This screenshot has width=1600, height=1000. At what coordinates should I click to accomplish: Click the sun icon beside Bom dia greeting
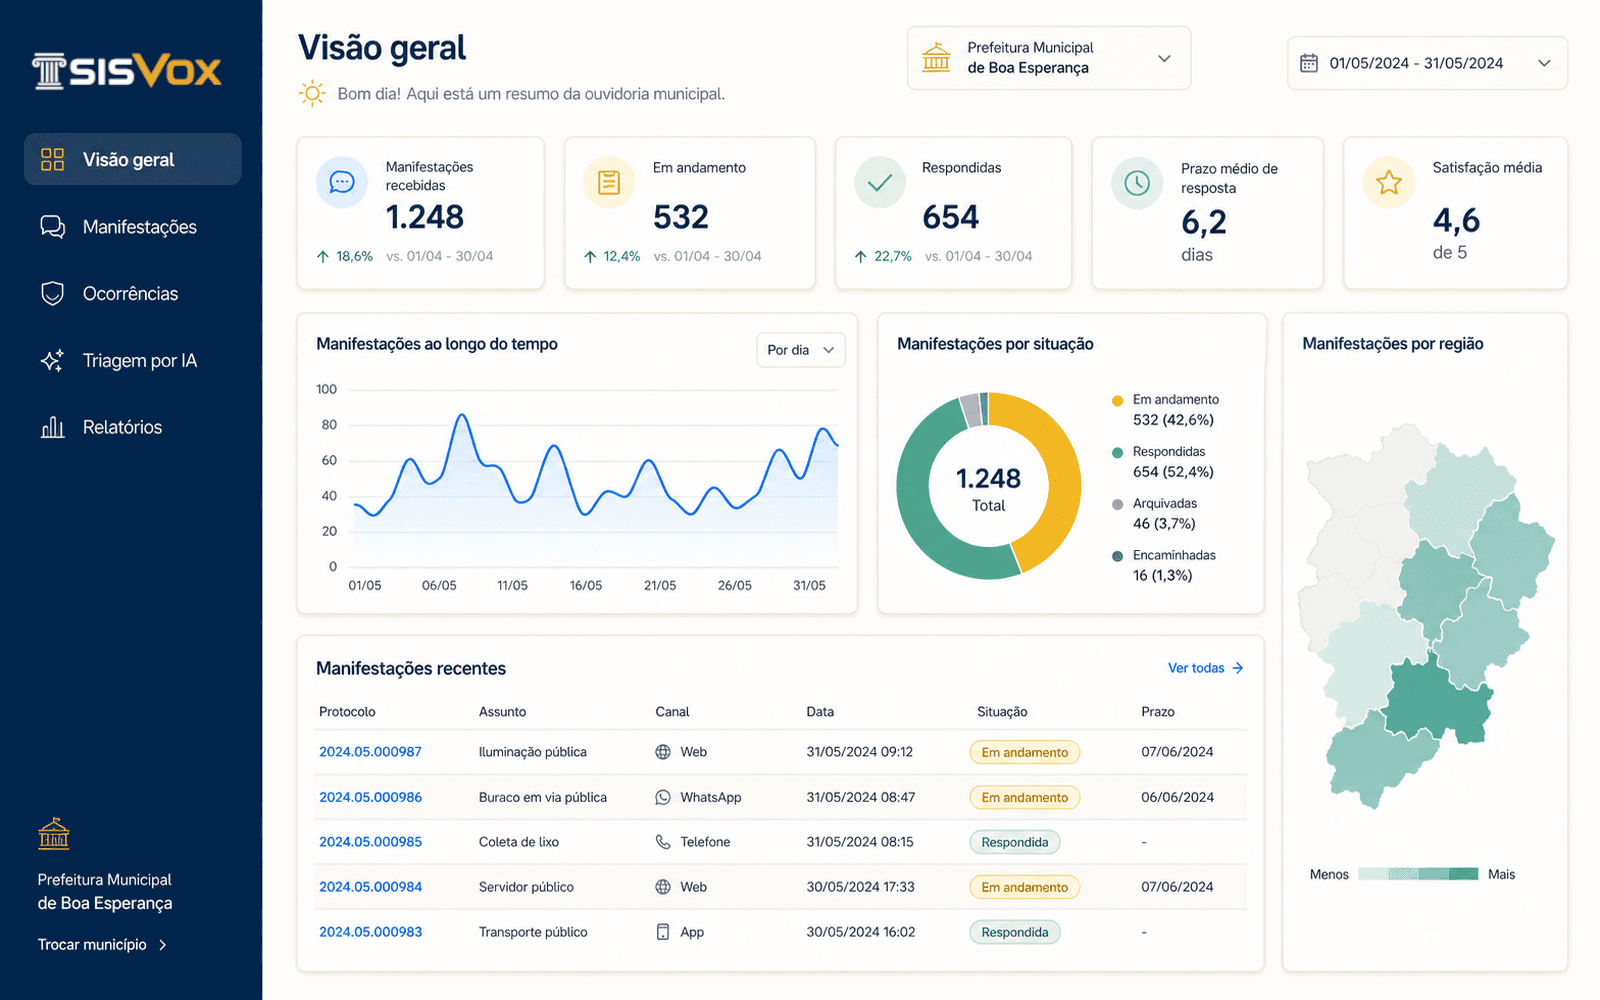coord(313,94)
